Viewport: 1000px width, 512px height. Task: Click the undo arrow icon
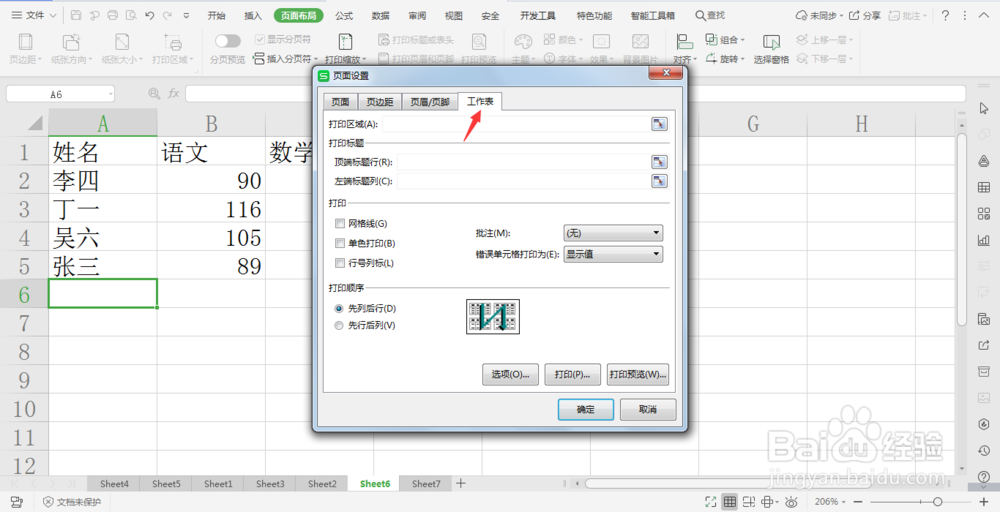(149, 15)
